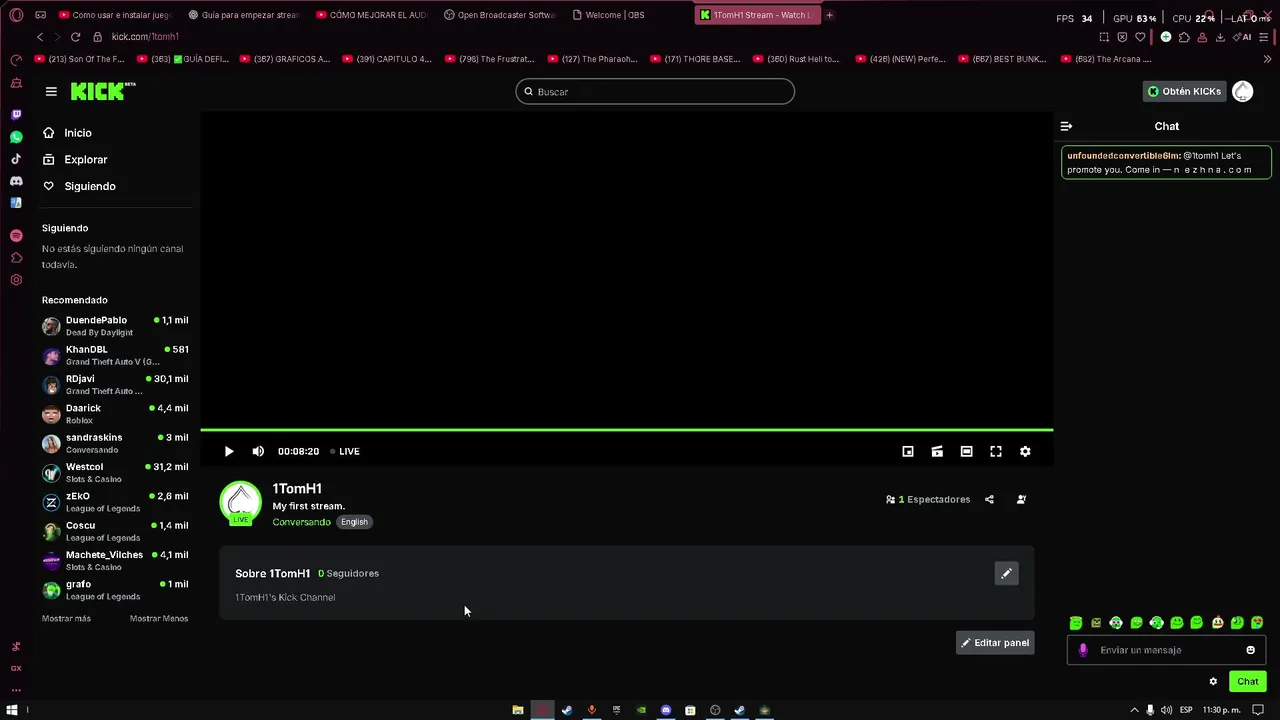
Task: Open Windows Start menu
Action: pyautogui.click(x=12, y=710)
